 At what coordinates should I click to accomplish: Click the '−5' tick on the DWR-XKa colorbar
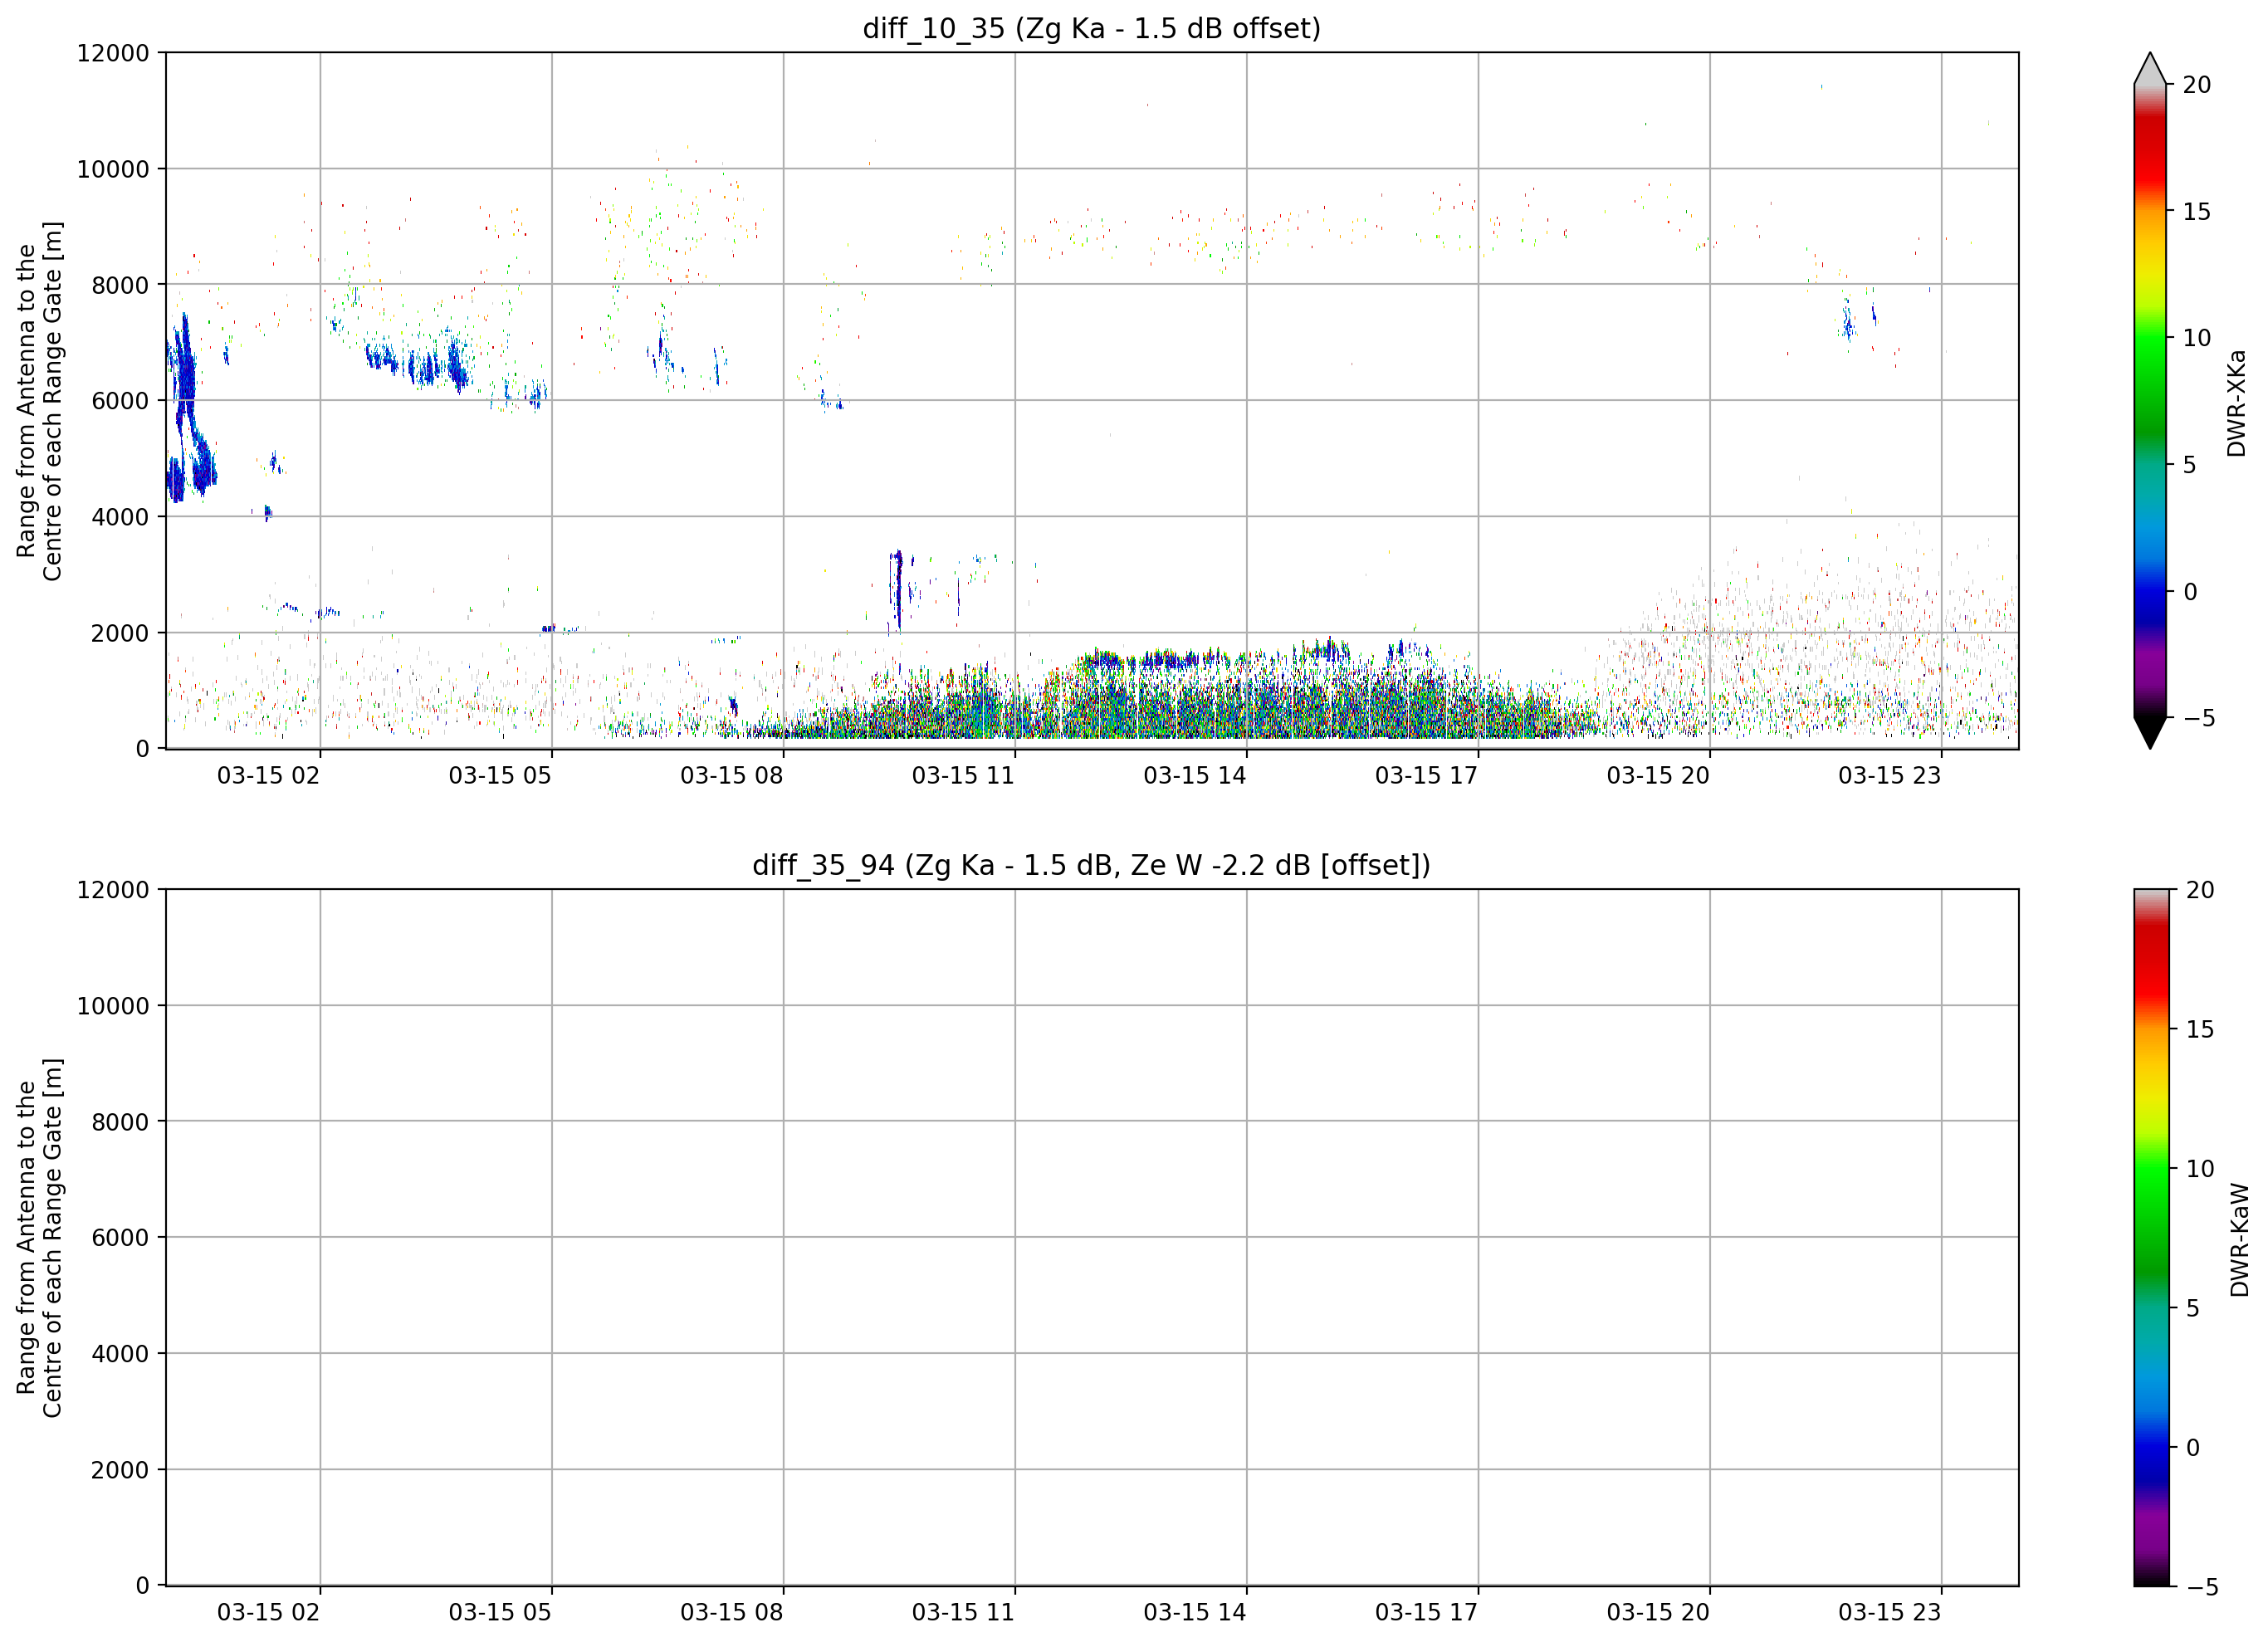point(2198,718)
